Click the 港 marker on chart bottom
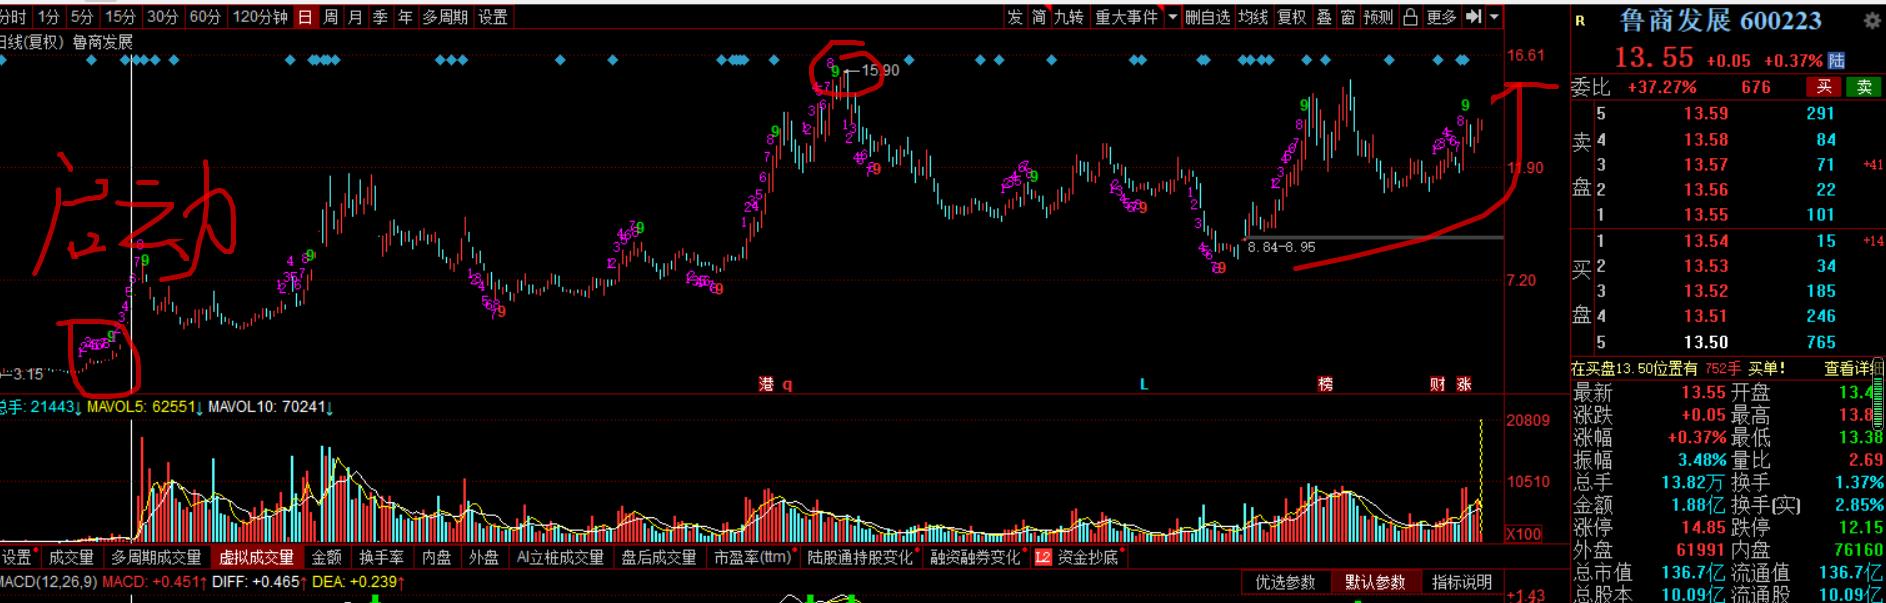The height and width of the screenshot is (603, 1886). [766, 384]
